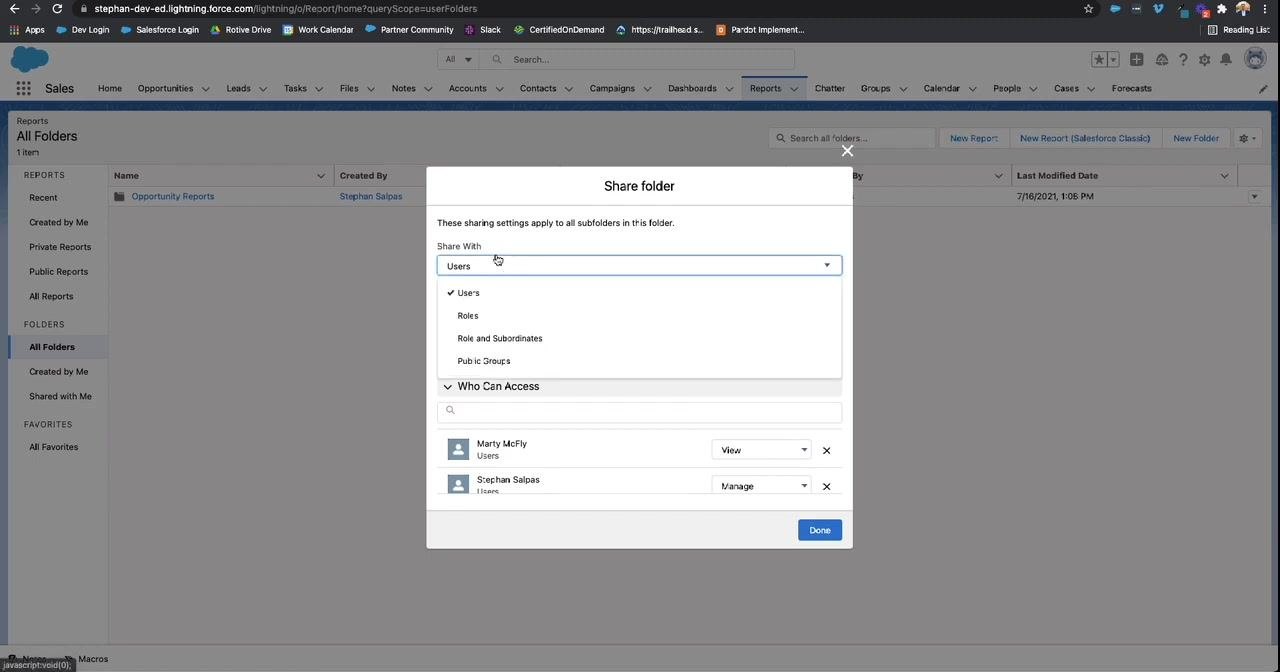The height and width of the screenshot is (672, 1280).
Task: Open the search scope All dropdown
Action: click(x=459, y=60)
